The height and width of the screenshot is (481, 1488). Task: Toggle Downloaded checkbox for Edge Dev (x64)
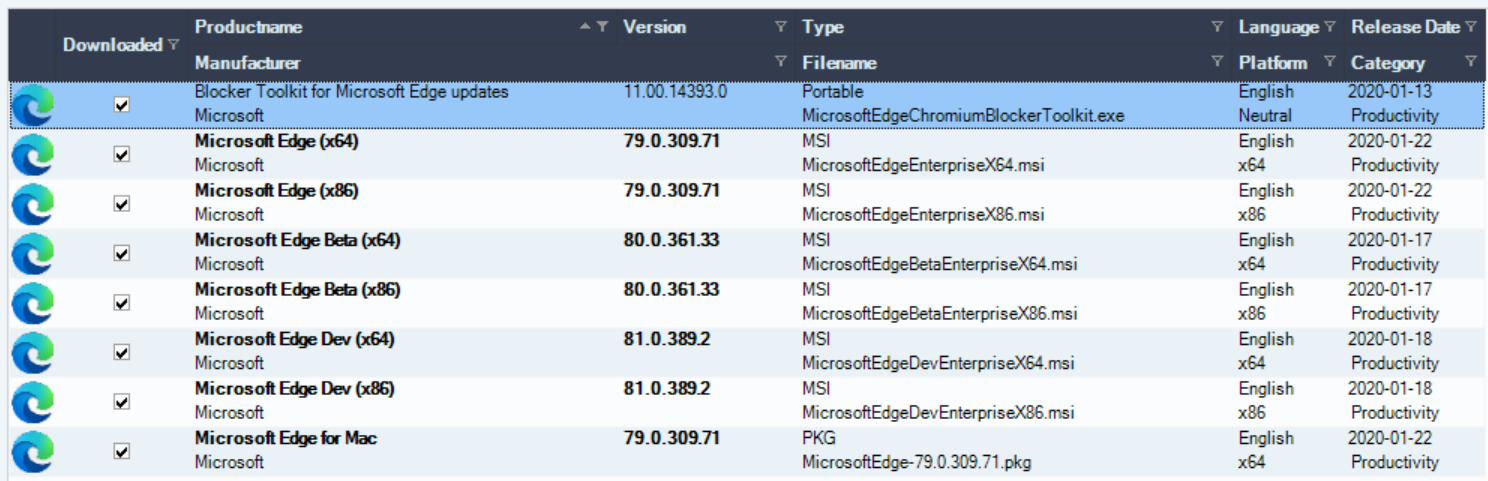click(x=122, y=352)
